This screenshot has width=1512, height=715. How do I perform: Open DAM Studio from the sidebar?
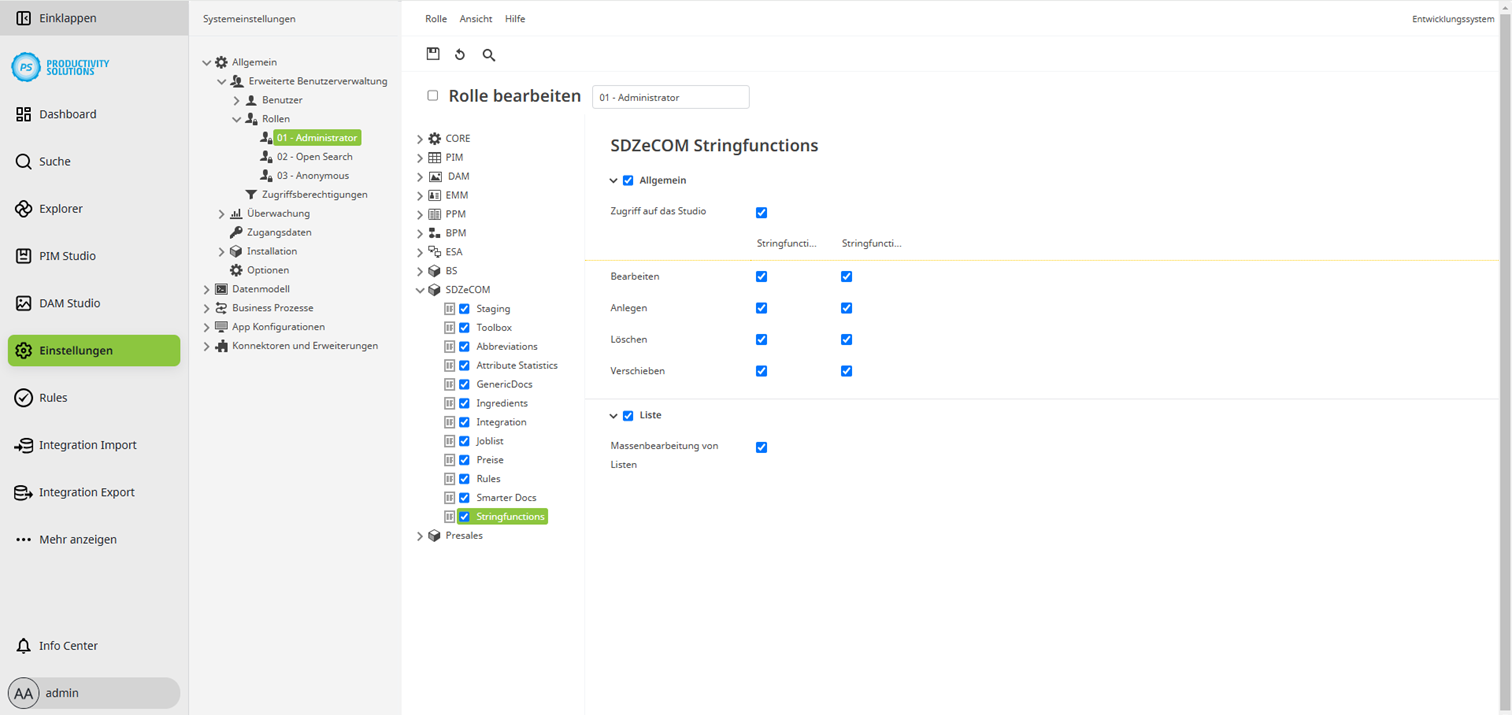point(70,303)
